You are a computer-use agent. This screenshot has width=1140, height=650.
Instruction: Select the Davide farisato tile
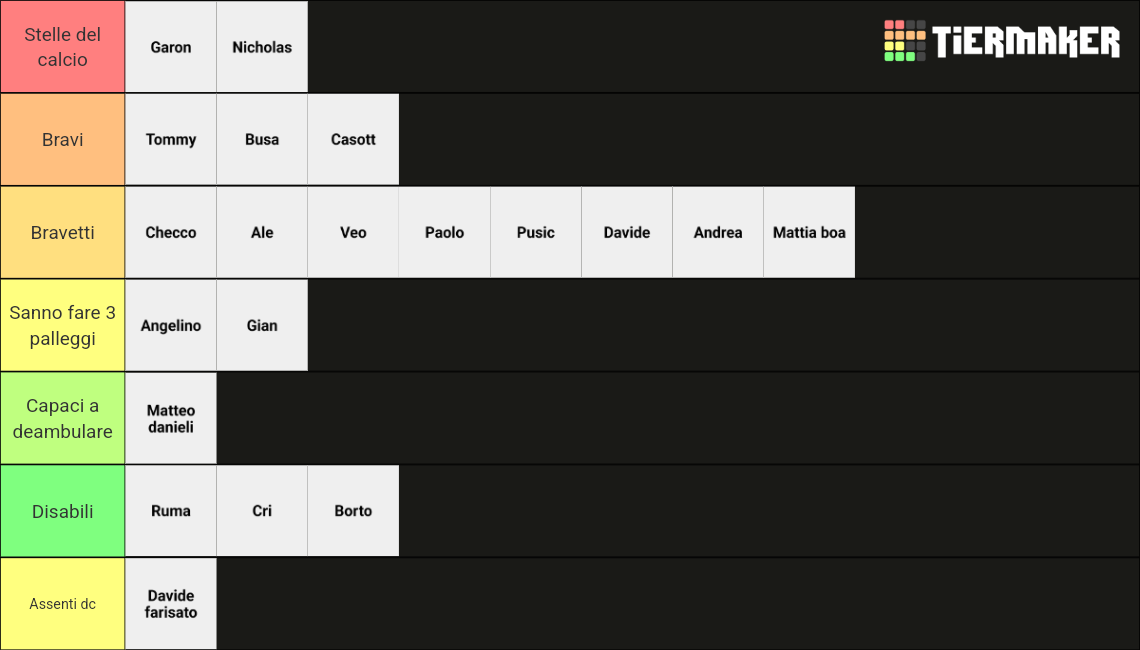[x=171, y=603]
